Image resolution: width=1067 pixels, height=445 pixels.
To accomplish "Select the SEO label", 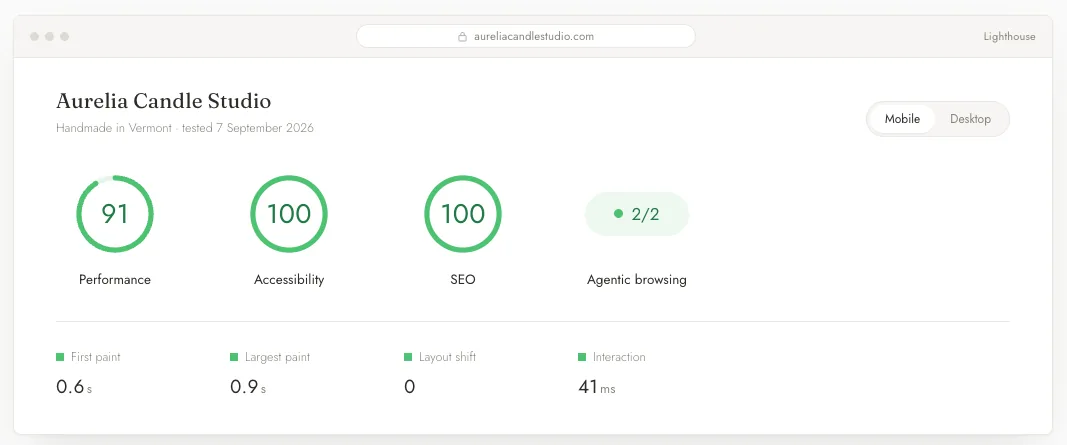I will [x=463, y=280].
